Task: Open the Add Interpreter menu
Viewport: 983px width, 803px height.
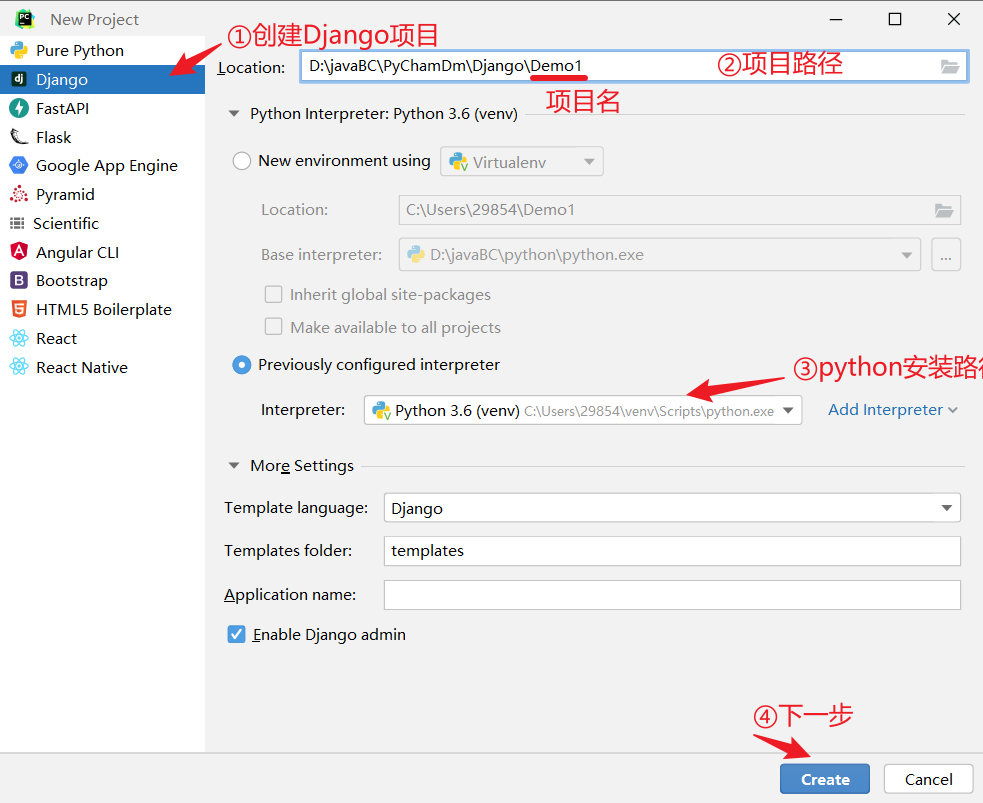Action: coord(885,410)
